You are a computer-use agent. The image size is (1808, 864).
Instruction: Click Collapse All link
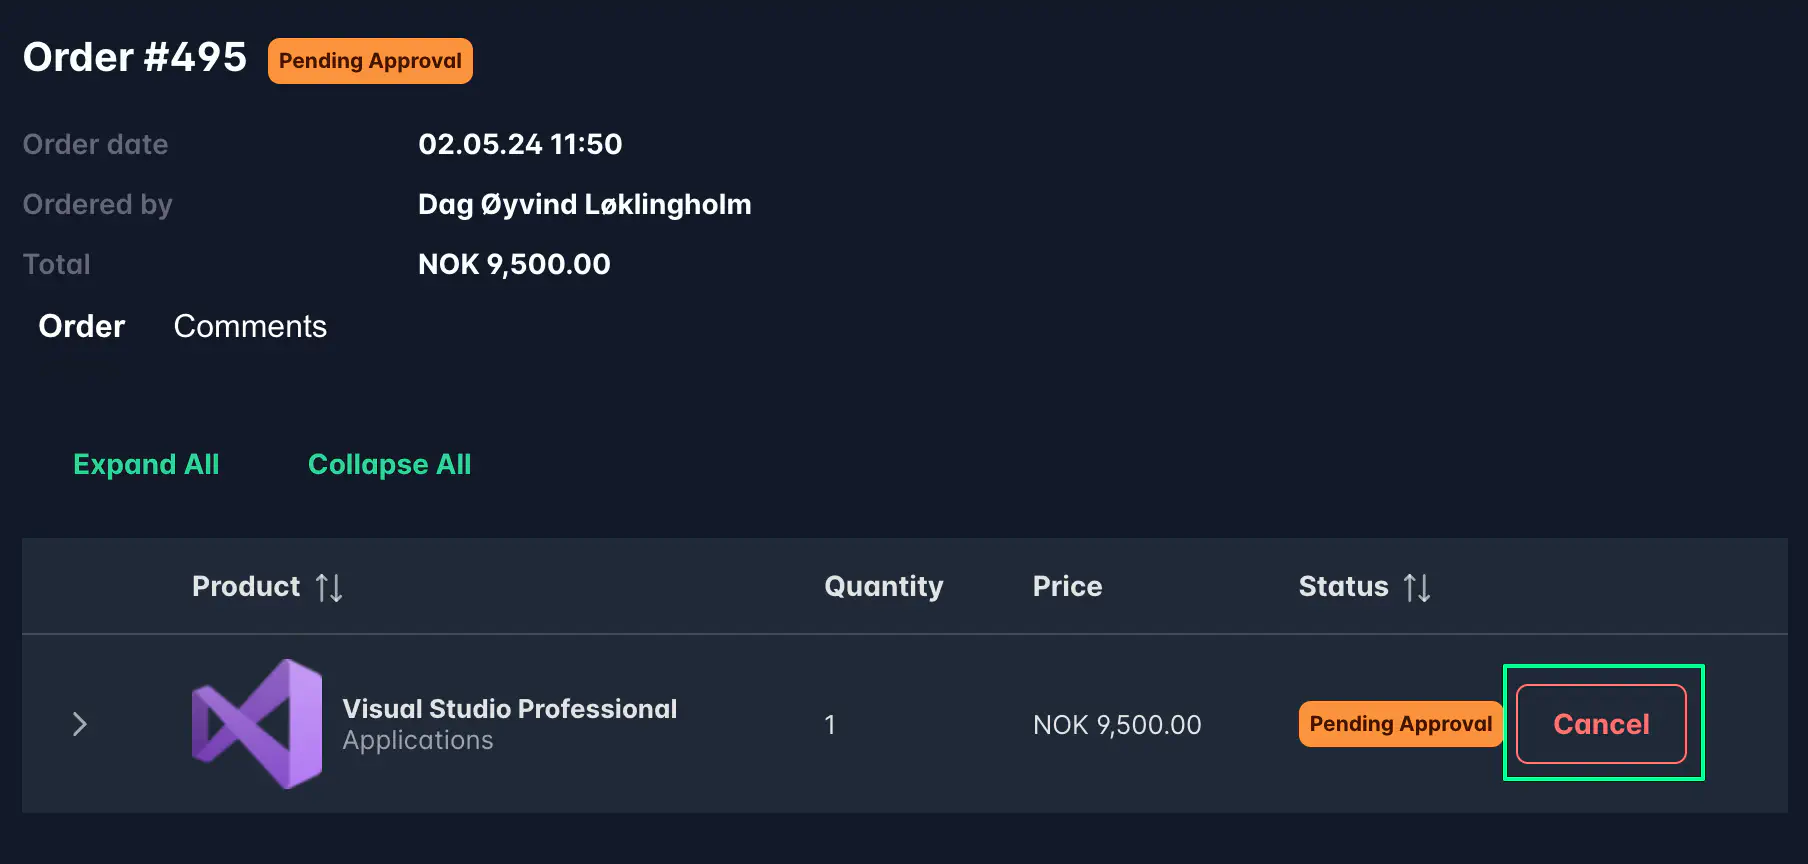[389, 464]
